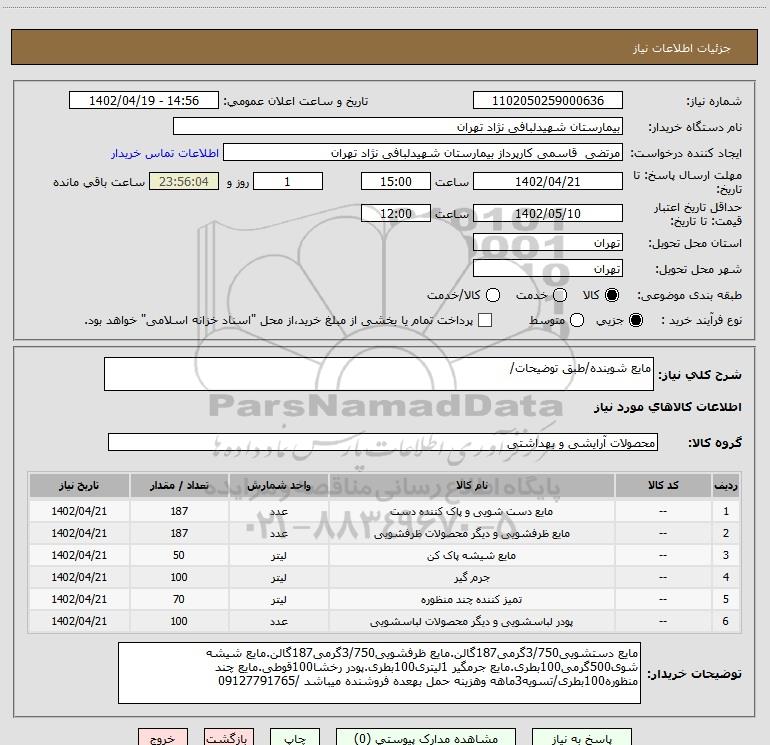Click unit لیتر in row 3

(278, 556)
